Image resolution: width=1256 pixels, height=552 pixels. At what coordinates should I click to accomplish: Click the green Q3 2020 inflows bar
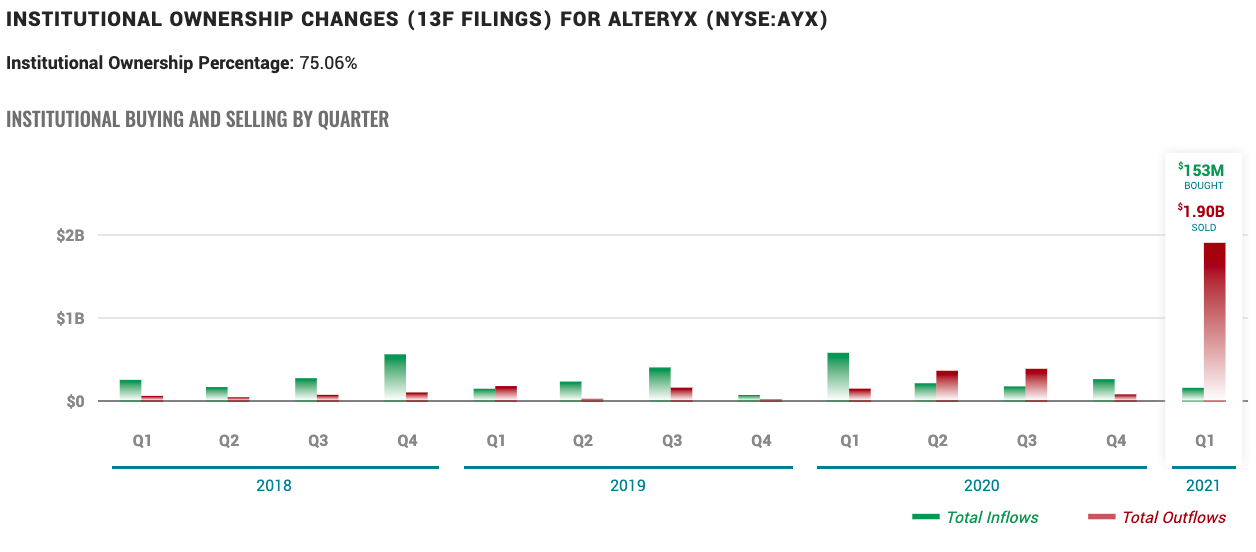[1014, 393]
